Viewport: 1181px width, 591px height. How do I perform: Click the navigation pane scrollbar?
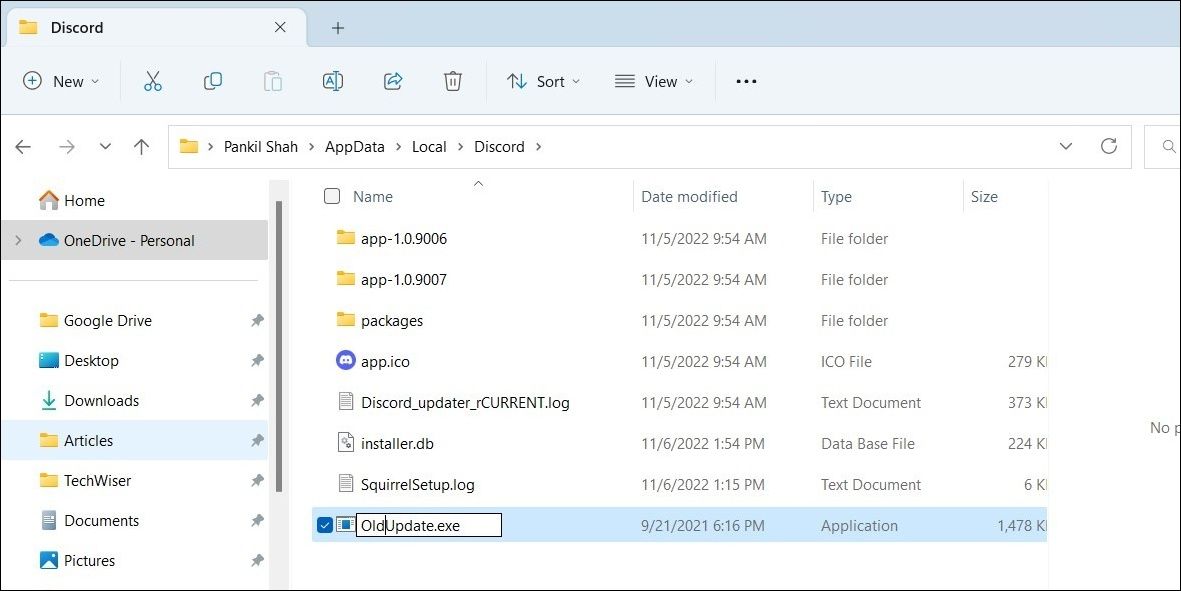279,346
